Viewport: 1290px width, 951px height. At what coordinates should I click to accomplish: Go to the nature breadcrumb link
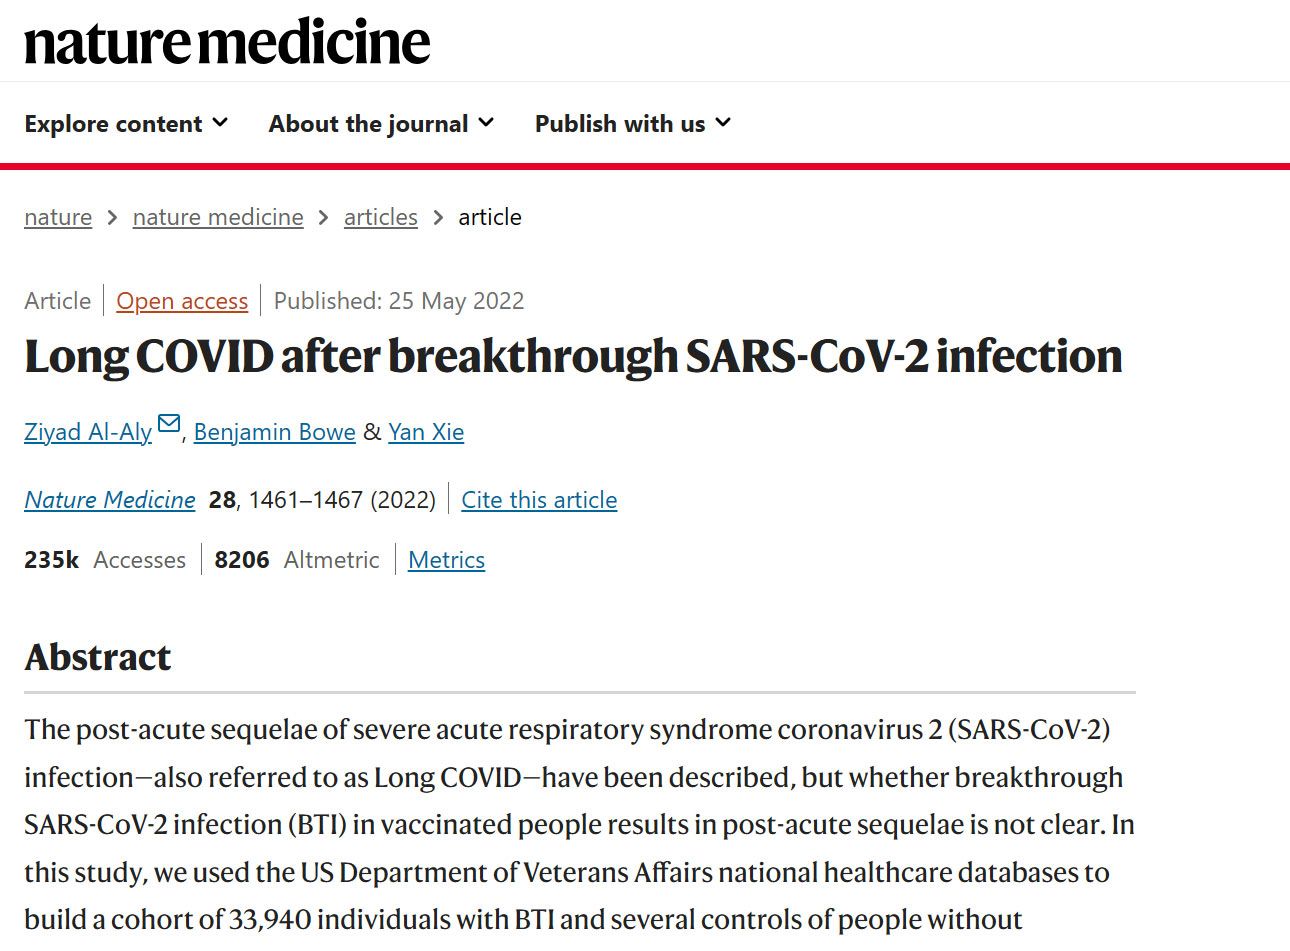(x=58, y=217)
